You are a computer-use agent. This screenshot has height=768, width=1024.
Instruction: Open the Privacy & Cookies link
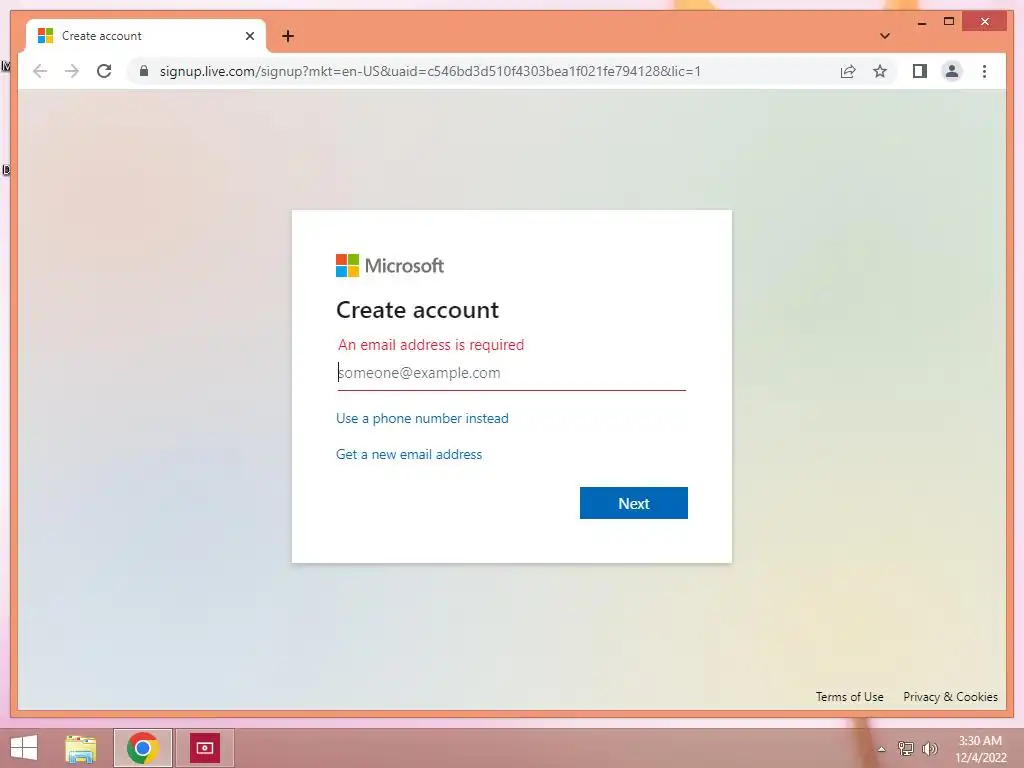[950, 697]
